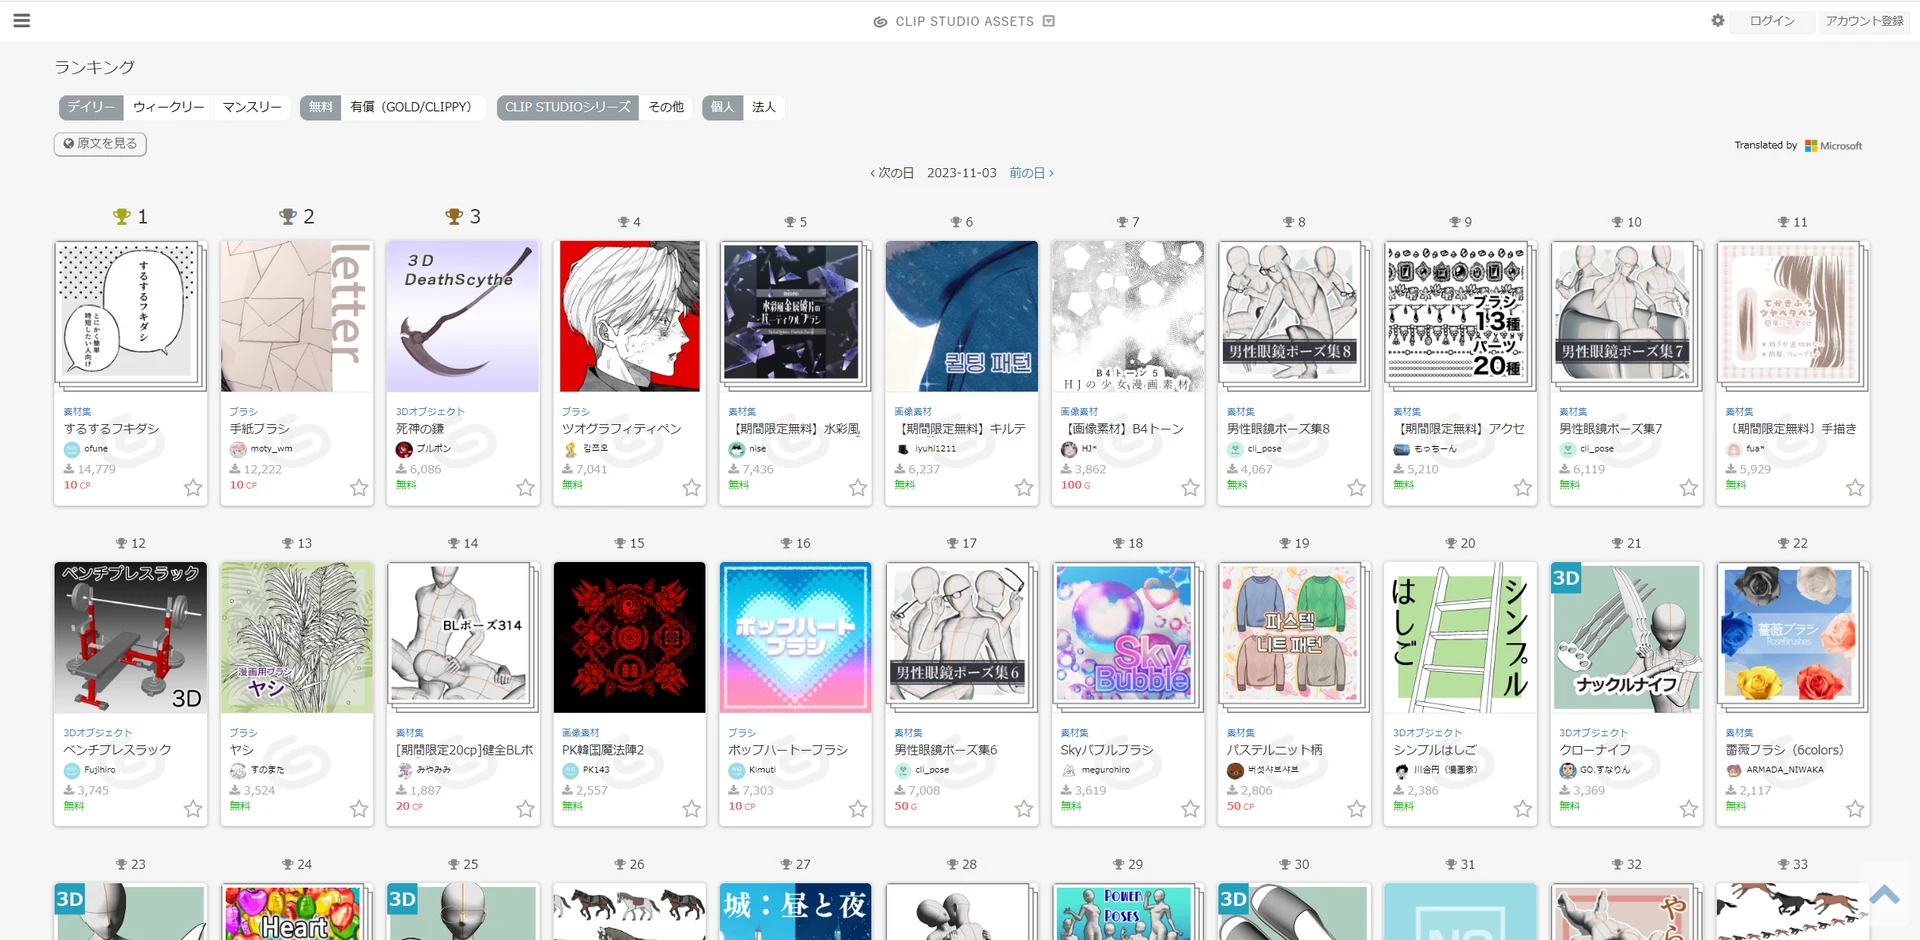1920x940 pixels.
Task: Star the 手紙ブラシ item as a favorite
Action: [x=359, y=488]
